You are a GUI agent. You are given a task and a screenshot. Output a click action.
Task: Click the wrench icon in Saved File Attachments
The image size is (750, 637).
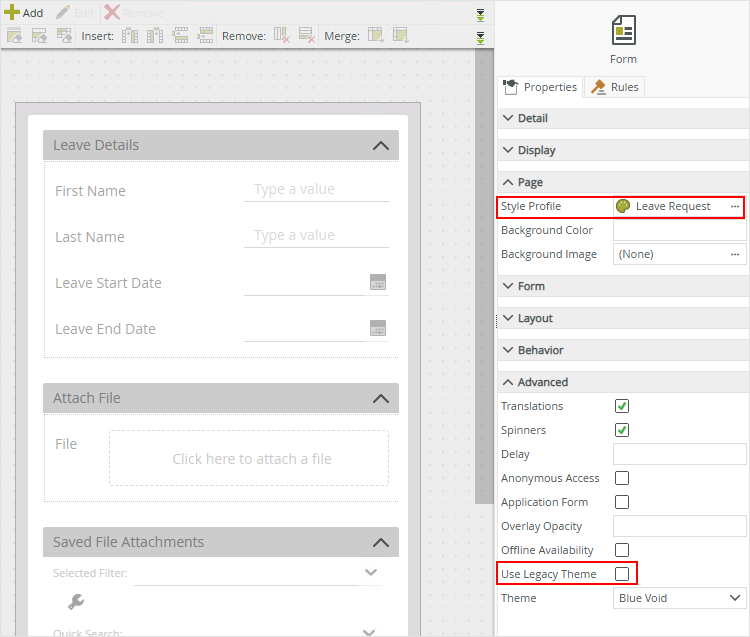click(x=76, y=601)
